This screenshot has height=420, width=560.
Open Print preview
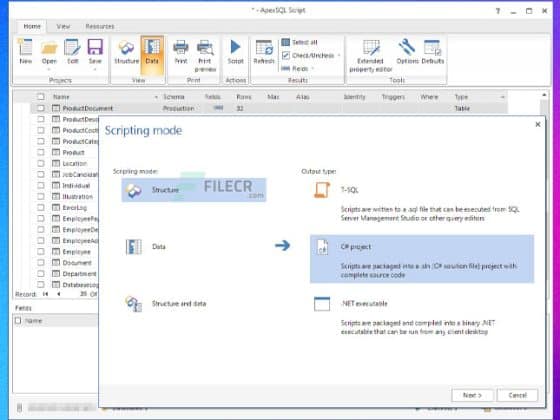(205, 55)
